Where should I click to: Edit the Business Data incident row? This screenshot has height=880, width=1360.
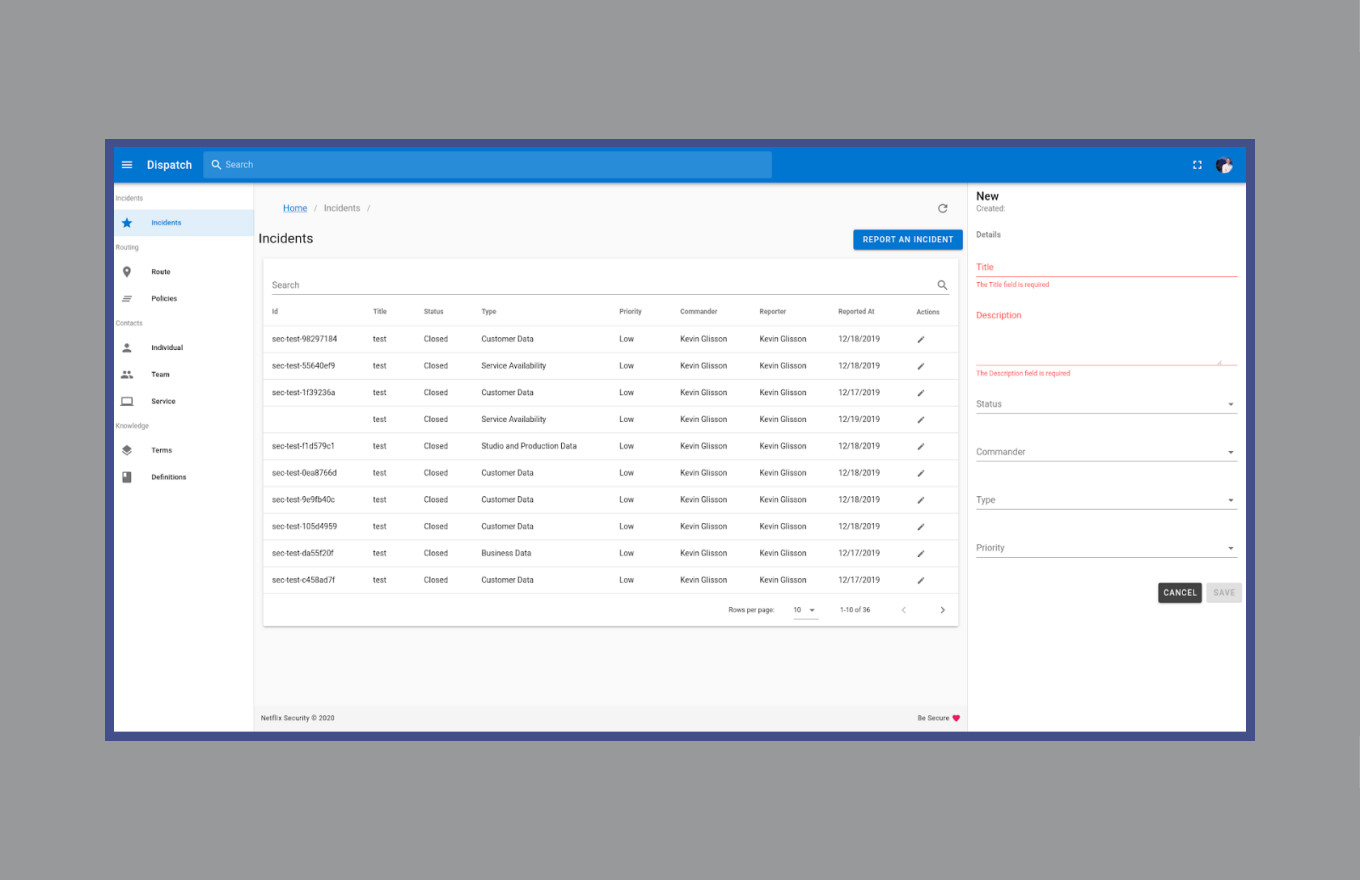tap(921, 553)
